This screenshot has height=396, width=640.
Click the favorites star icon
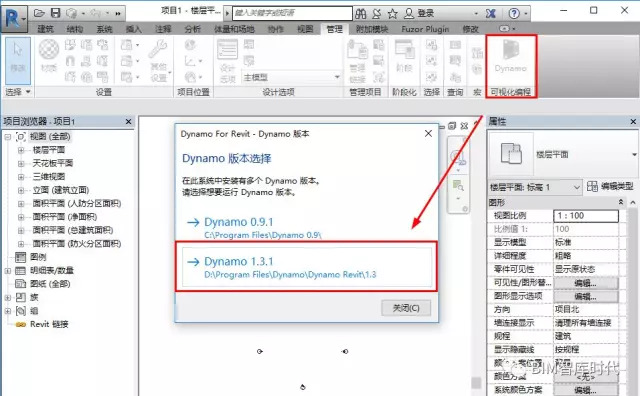393,14
